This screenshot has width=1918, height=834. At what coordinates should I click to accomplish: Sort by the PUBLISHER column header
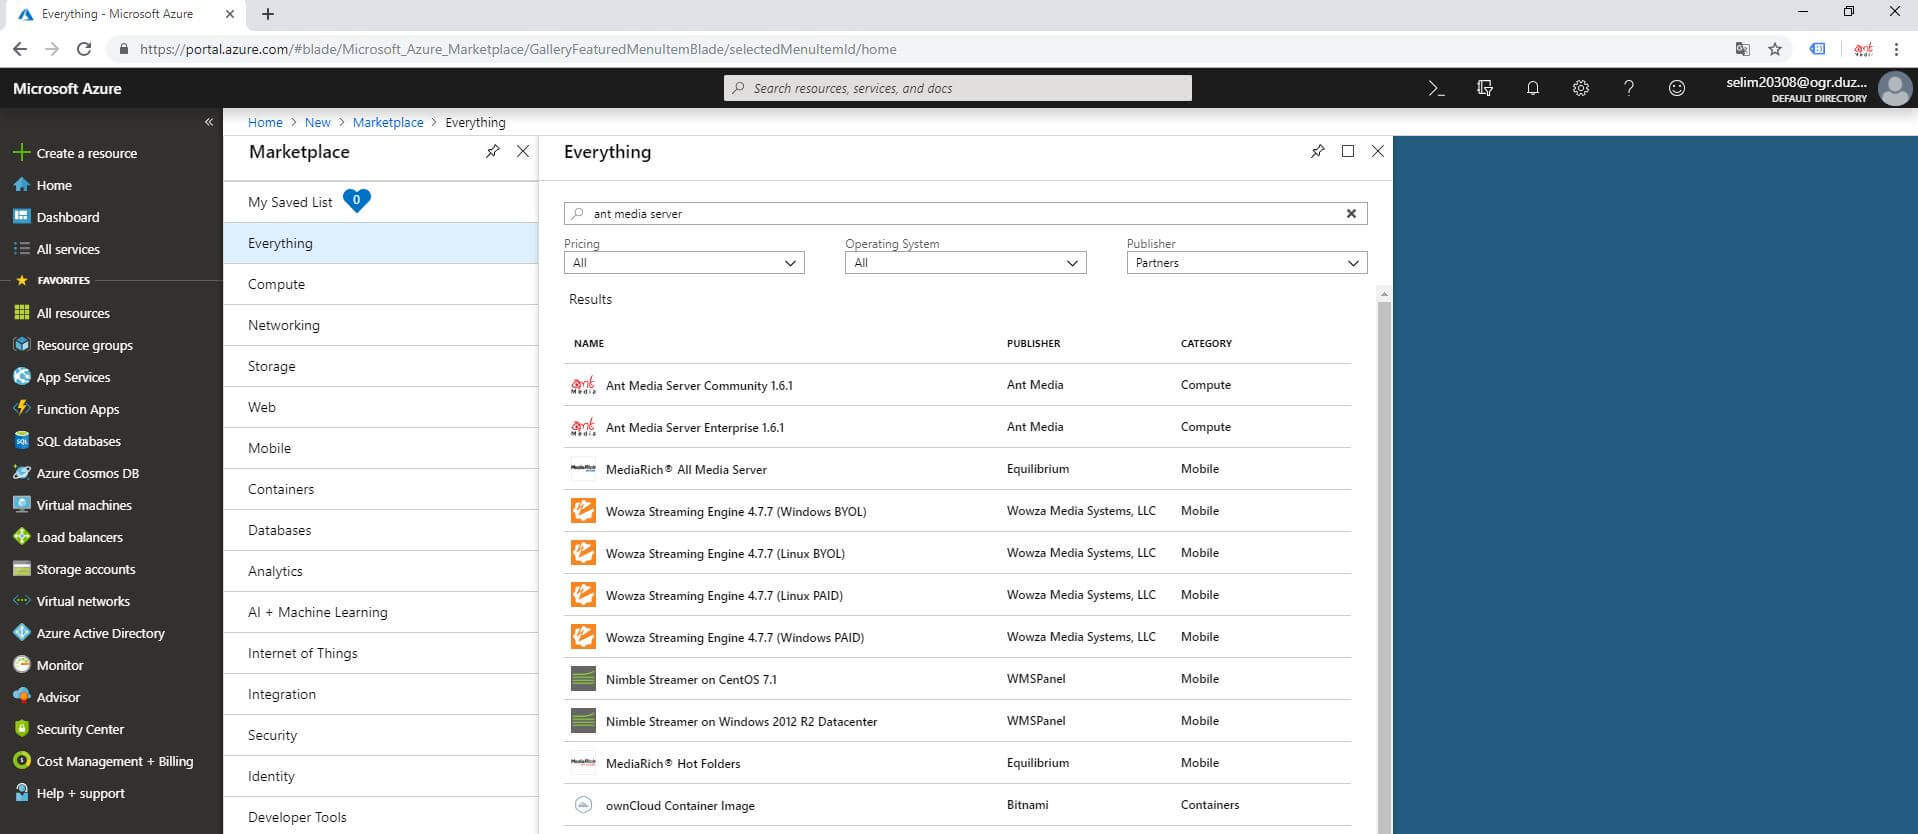[x=1033, y=343]
